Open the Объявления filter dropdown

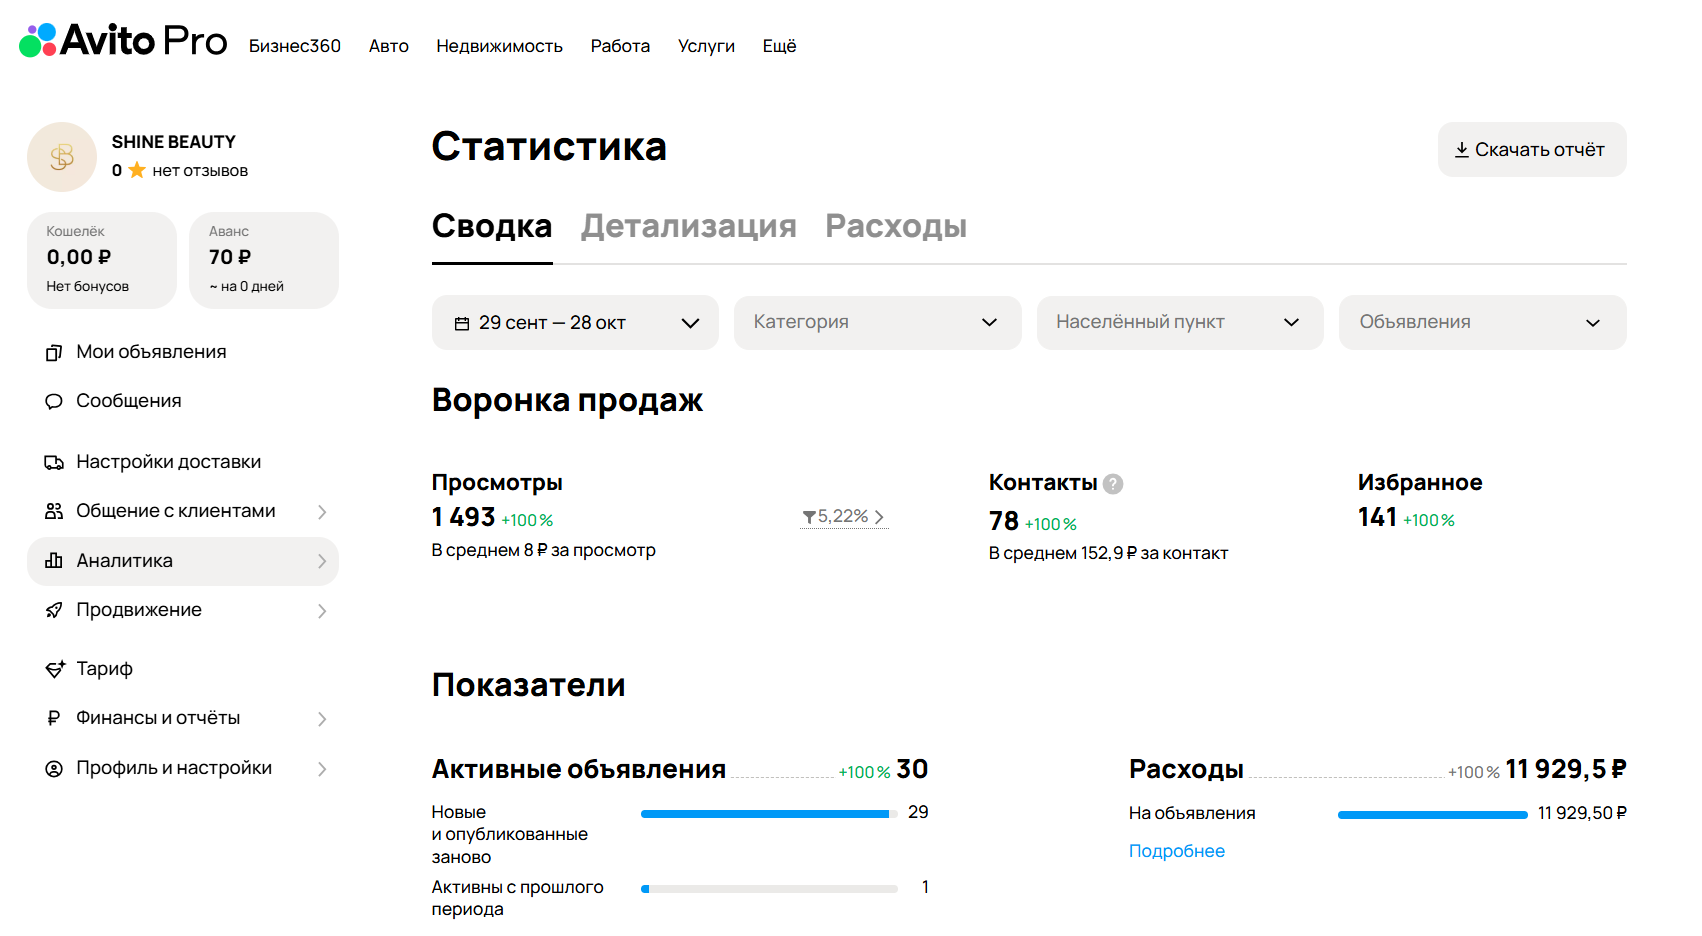[x=1483, y=322]
